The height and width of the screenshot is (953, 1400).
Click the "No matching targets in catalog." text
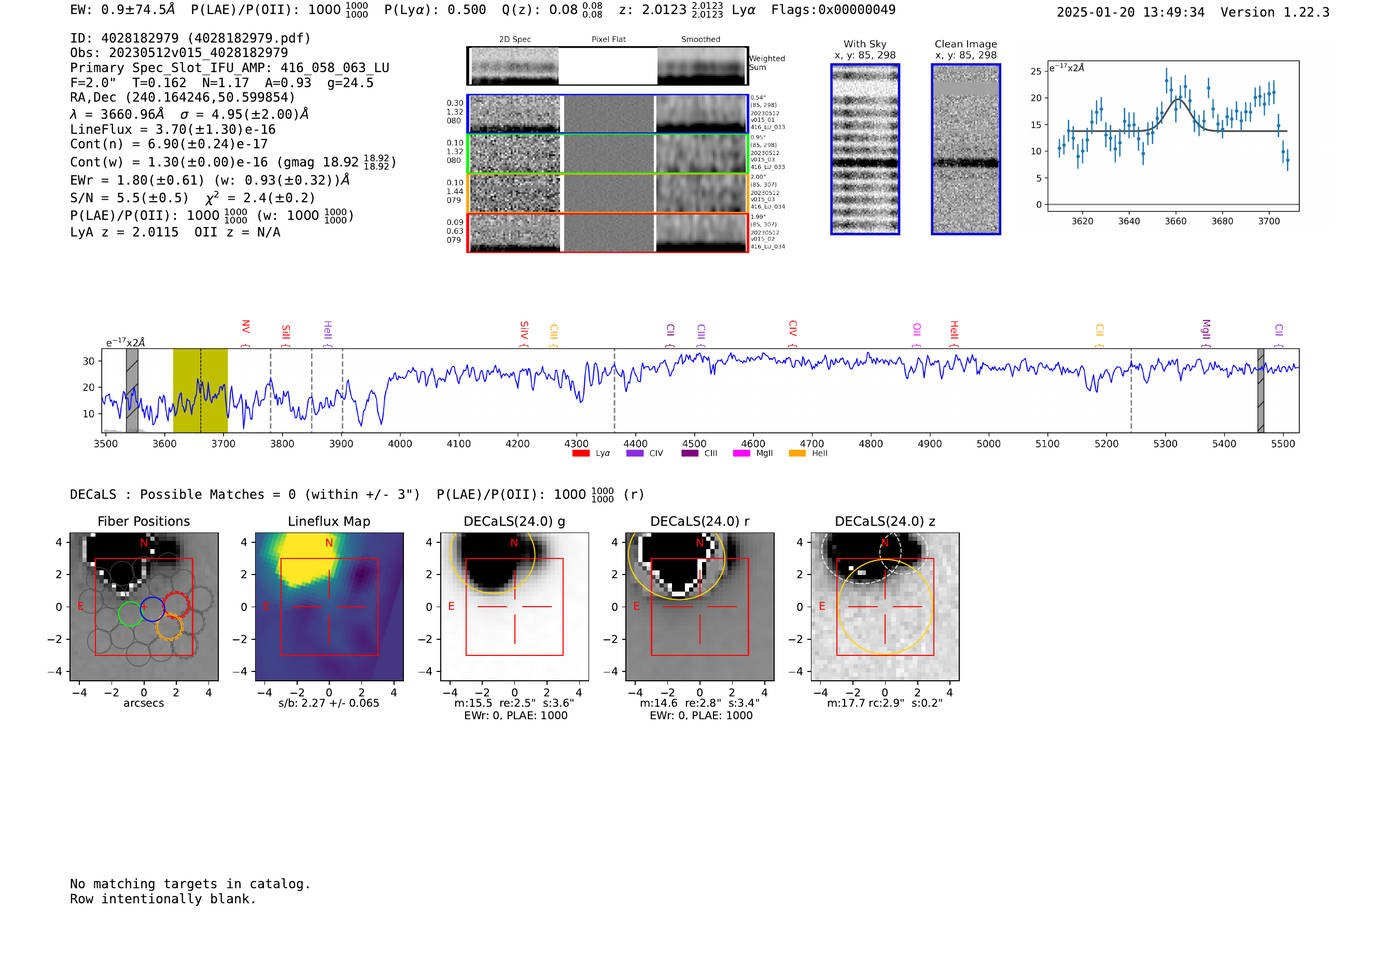190,884
